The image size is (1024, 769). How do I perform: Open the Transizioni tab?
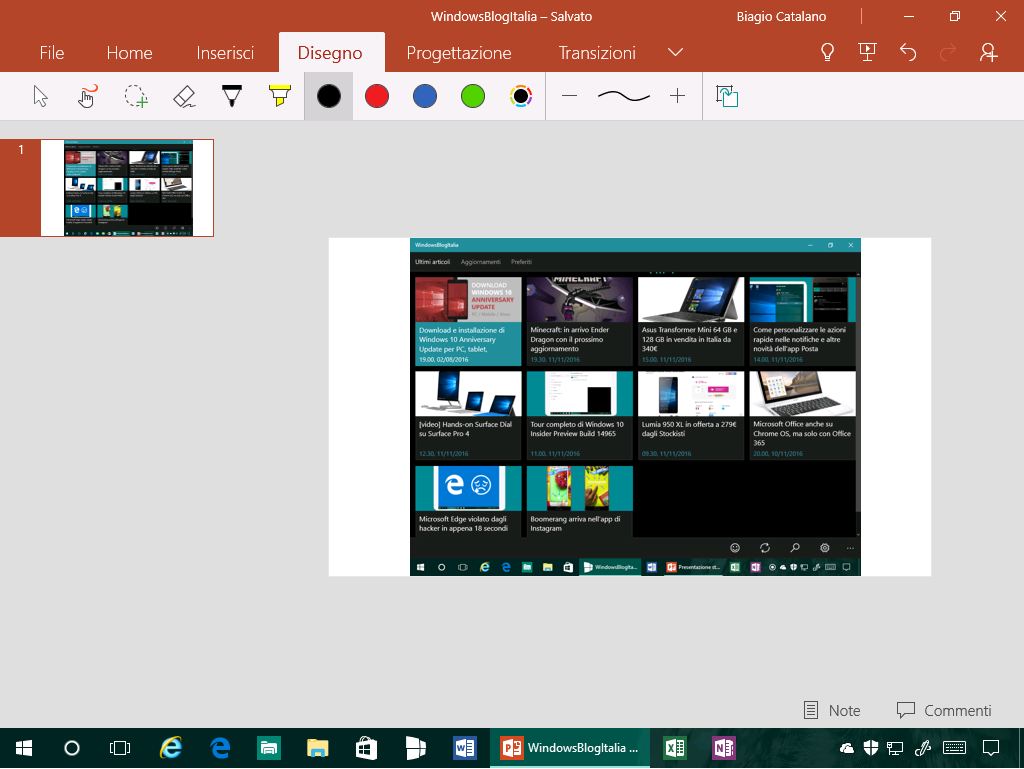[597, 53]
